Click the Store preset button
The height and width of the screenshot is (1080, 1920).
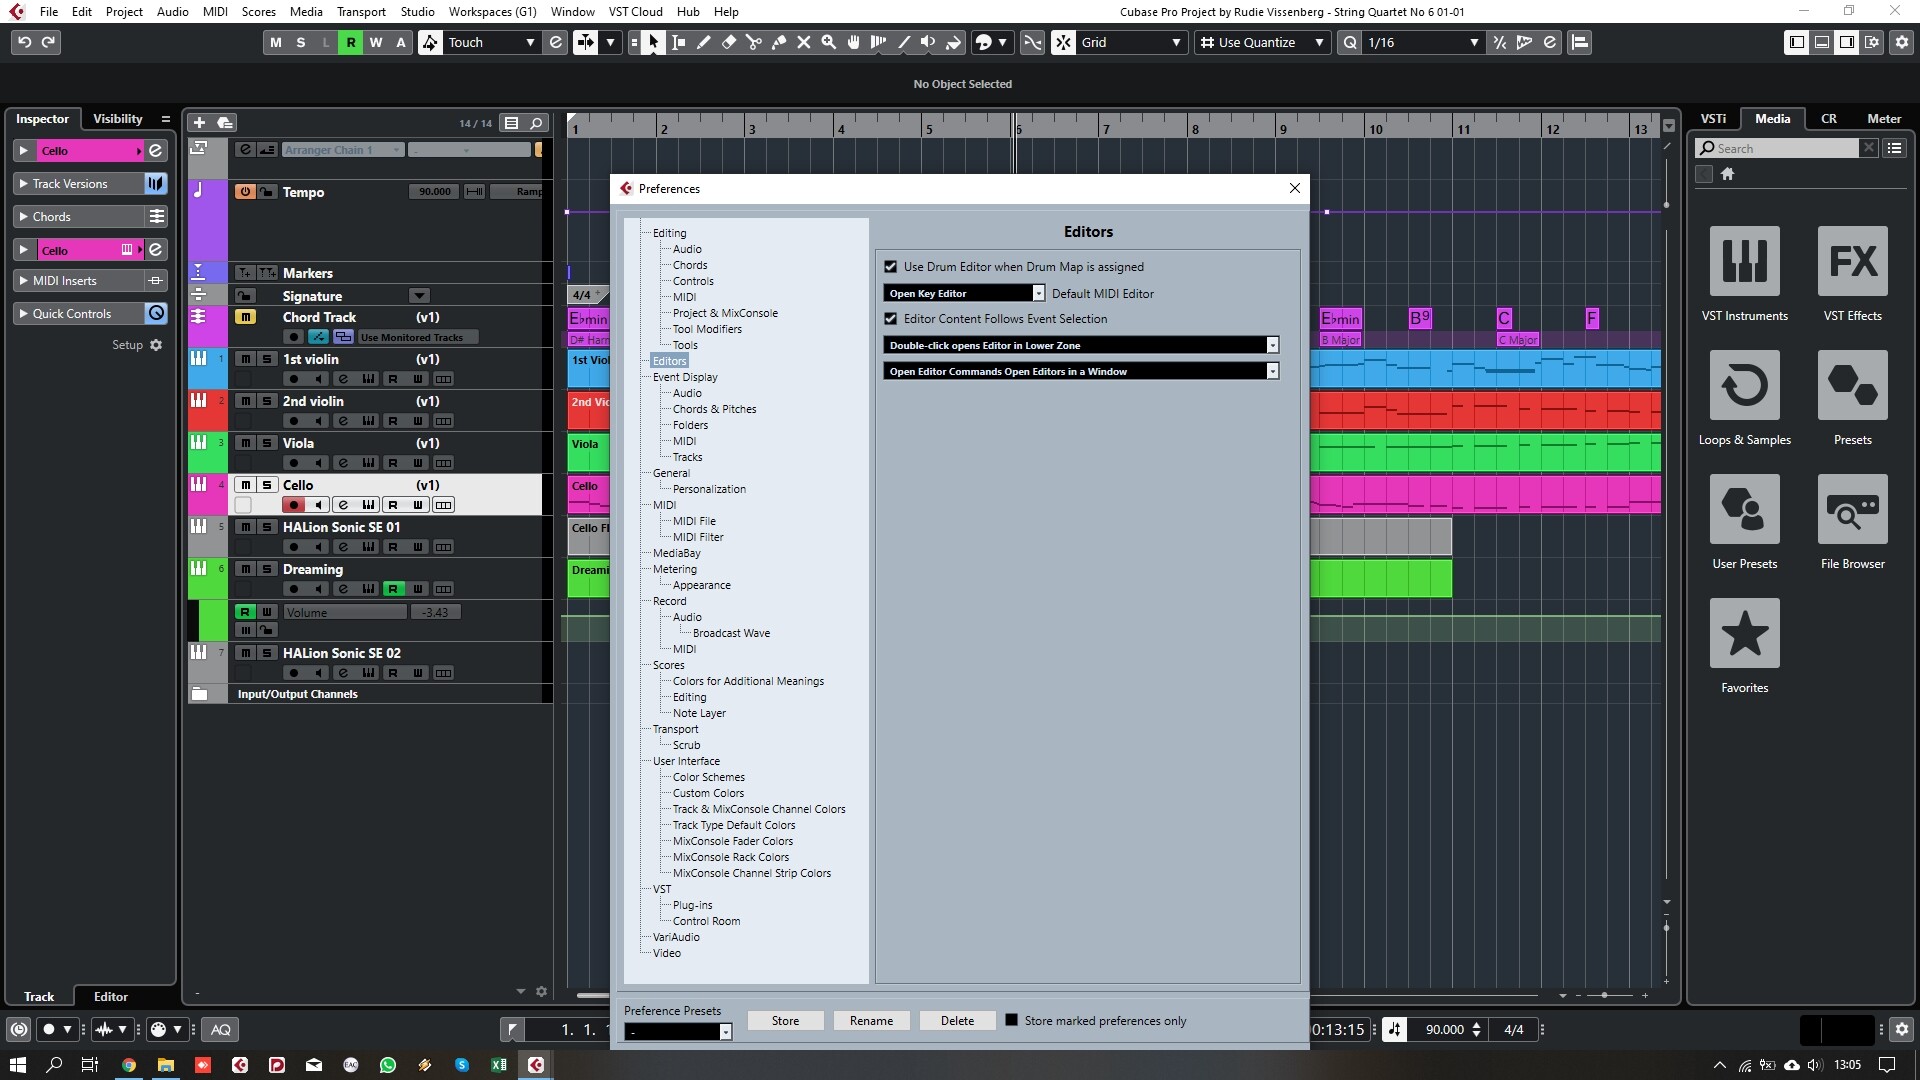pyautogui.click(x=785, y=1020)
